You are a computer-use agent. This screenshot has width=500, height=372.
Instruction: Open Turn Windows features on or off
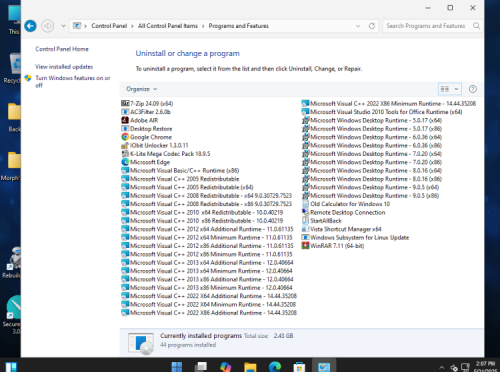(x=73, y=82)
